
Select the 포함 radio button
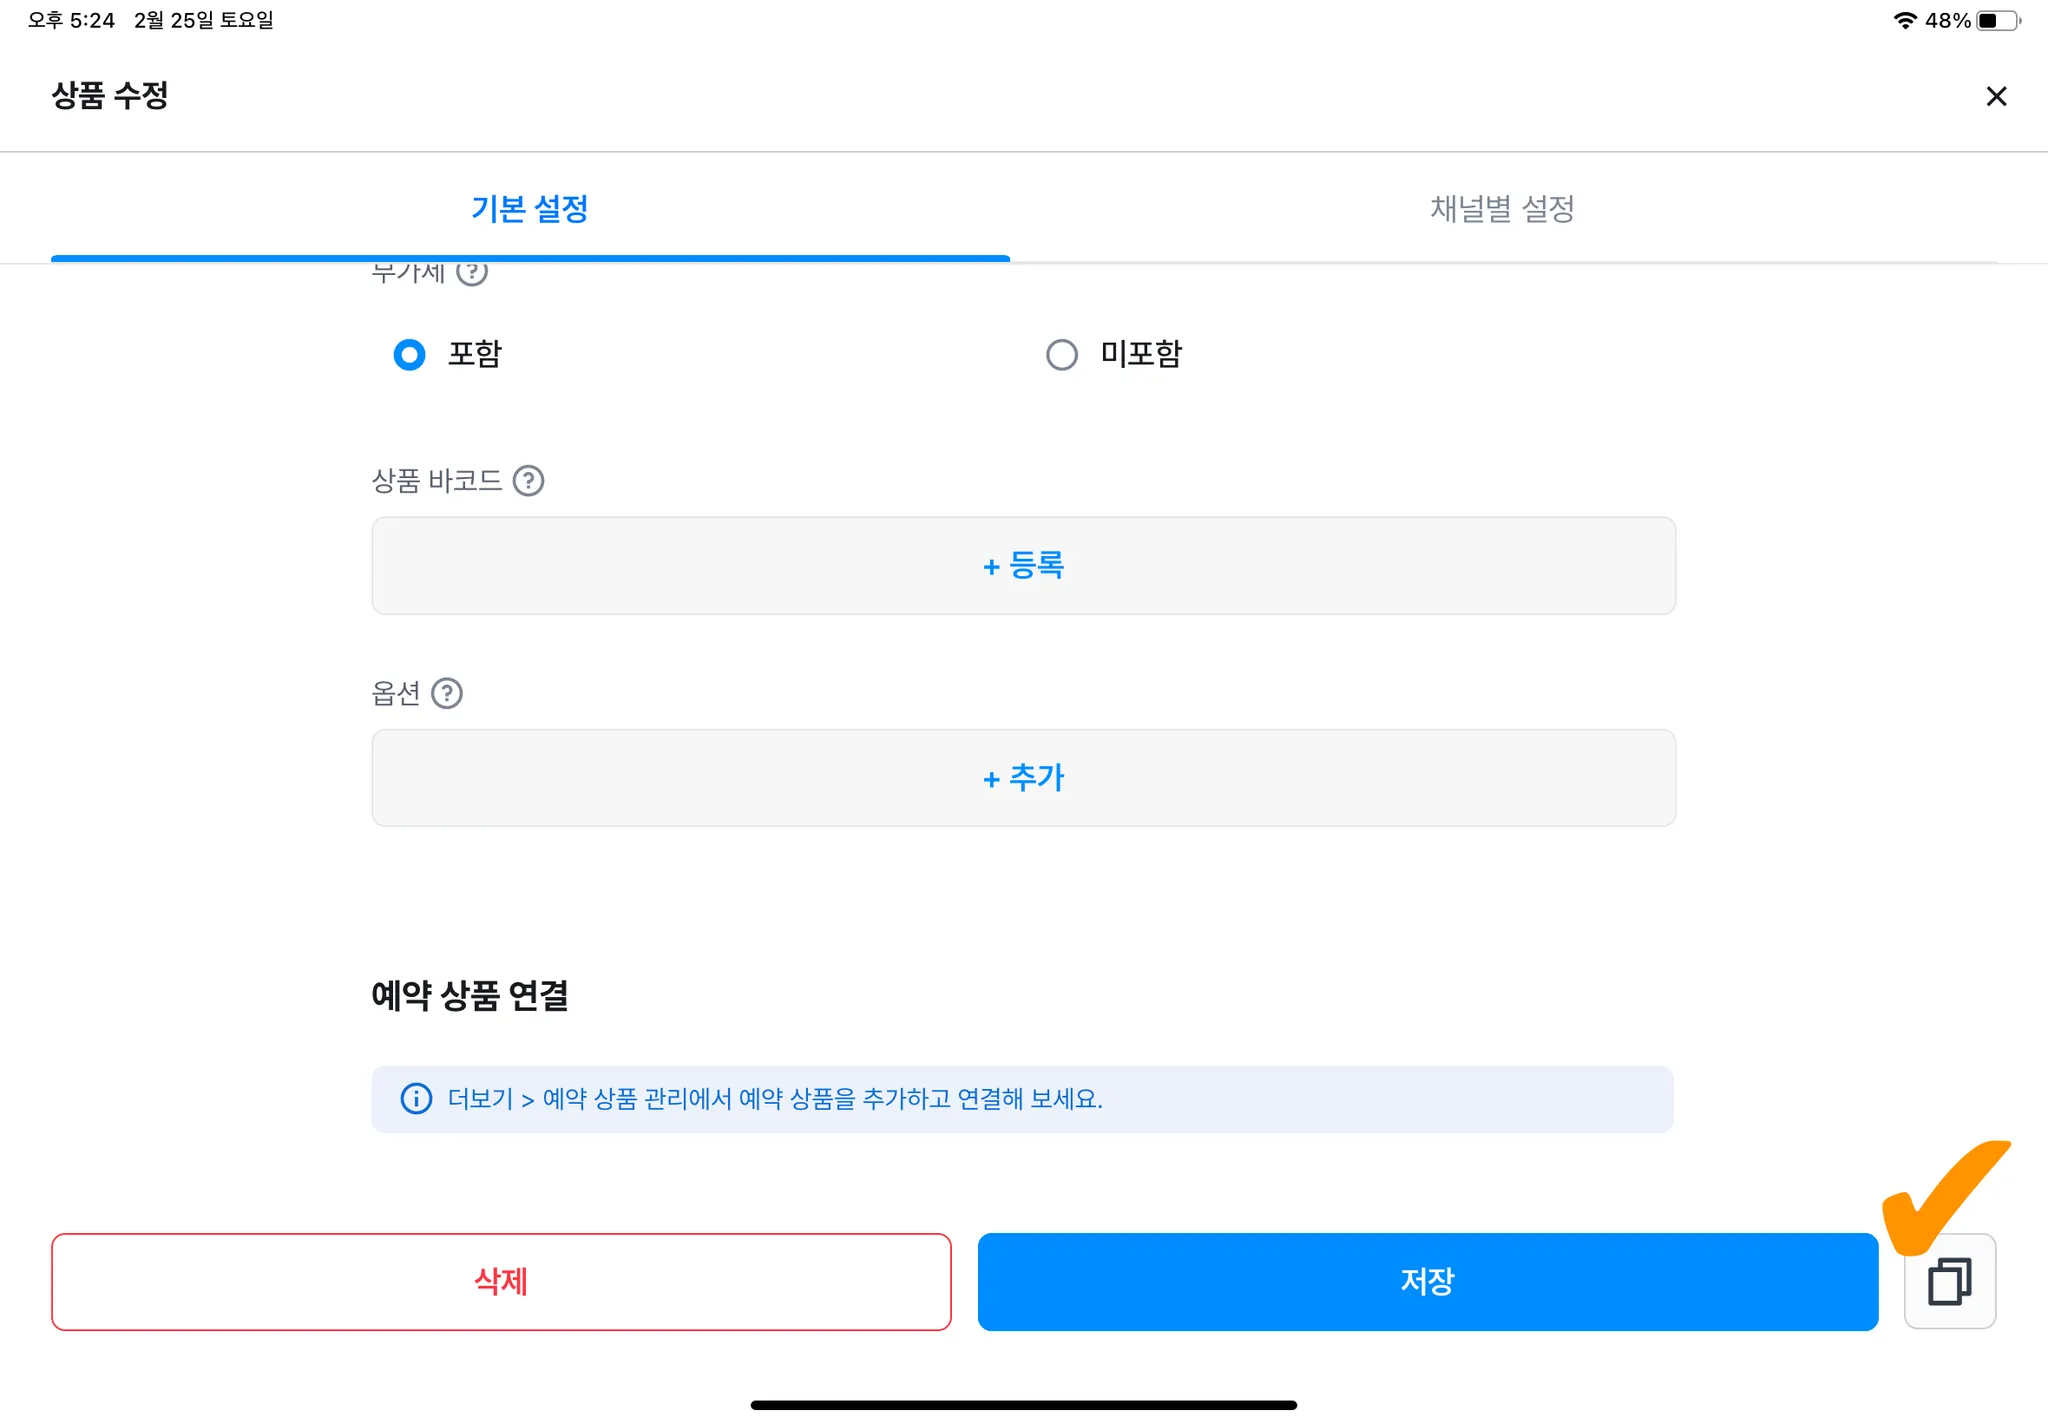tap(409, 354)
